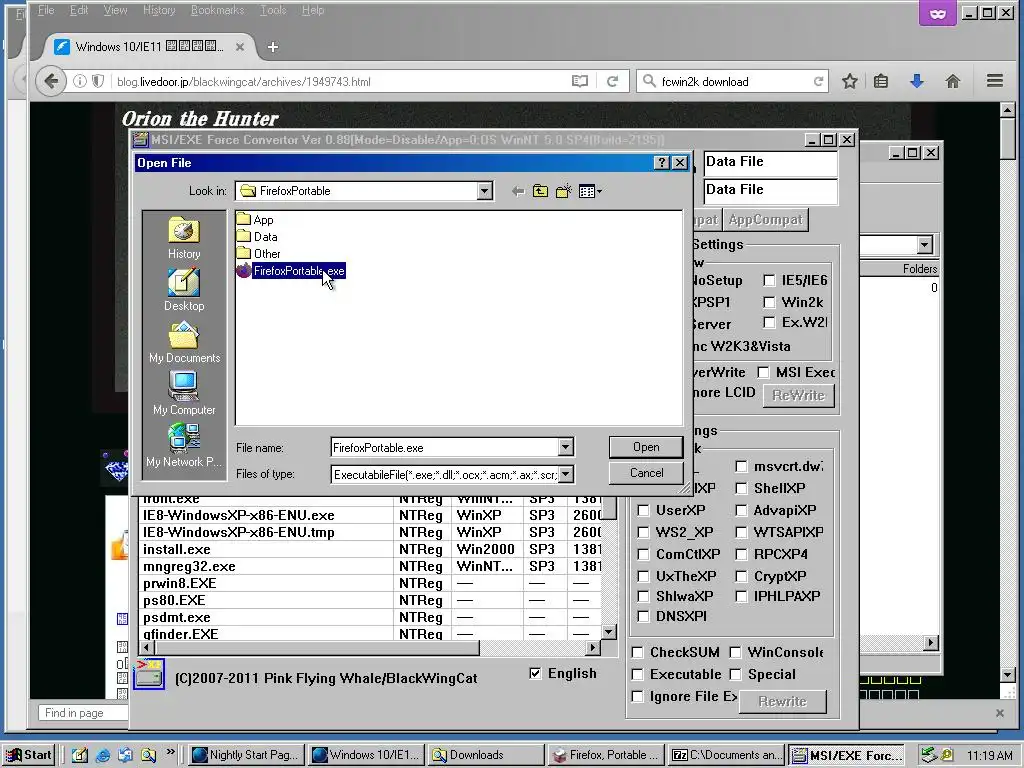Select the mngreg32.exe row
The image size is (1024, 768).
pyautogui.click(x=370, y=566)
